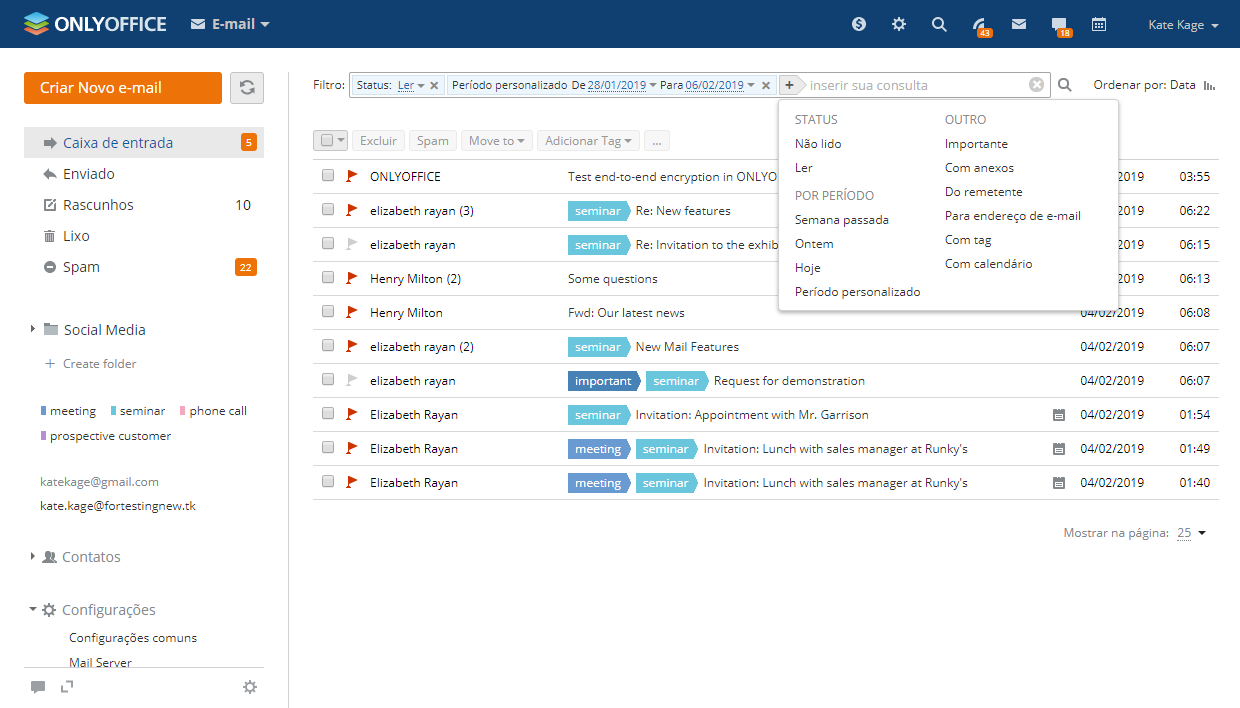The width and height of the screenshot is (1240, 708).
Task: Select 'Semana passada' period filter
Action: (x=841, y=220)
